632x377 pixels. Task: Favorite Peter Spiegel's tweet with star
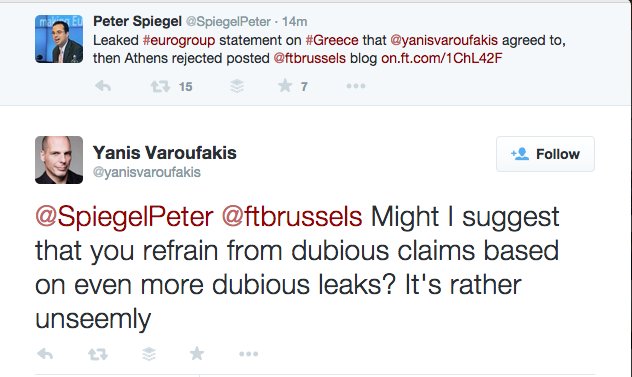[x=285, y=85]
